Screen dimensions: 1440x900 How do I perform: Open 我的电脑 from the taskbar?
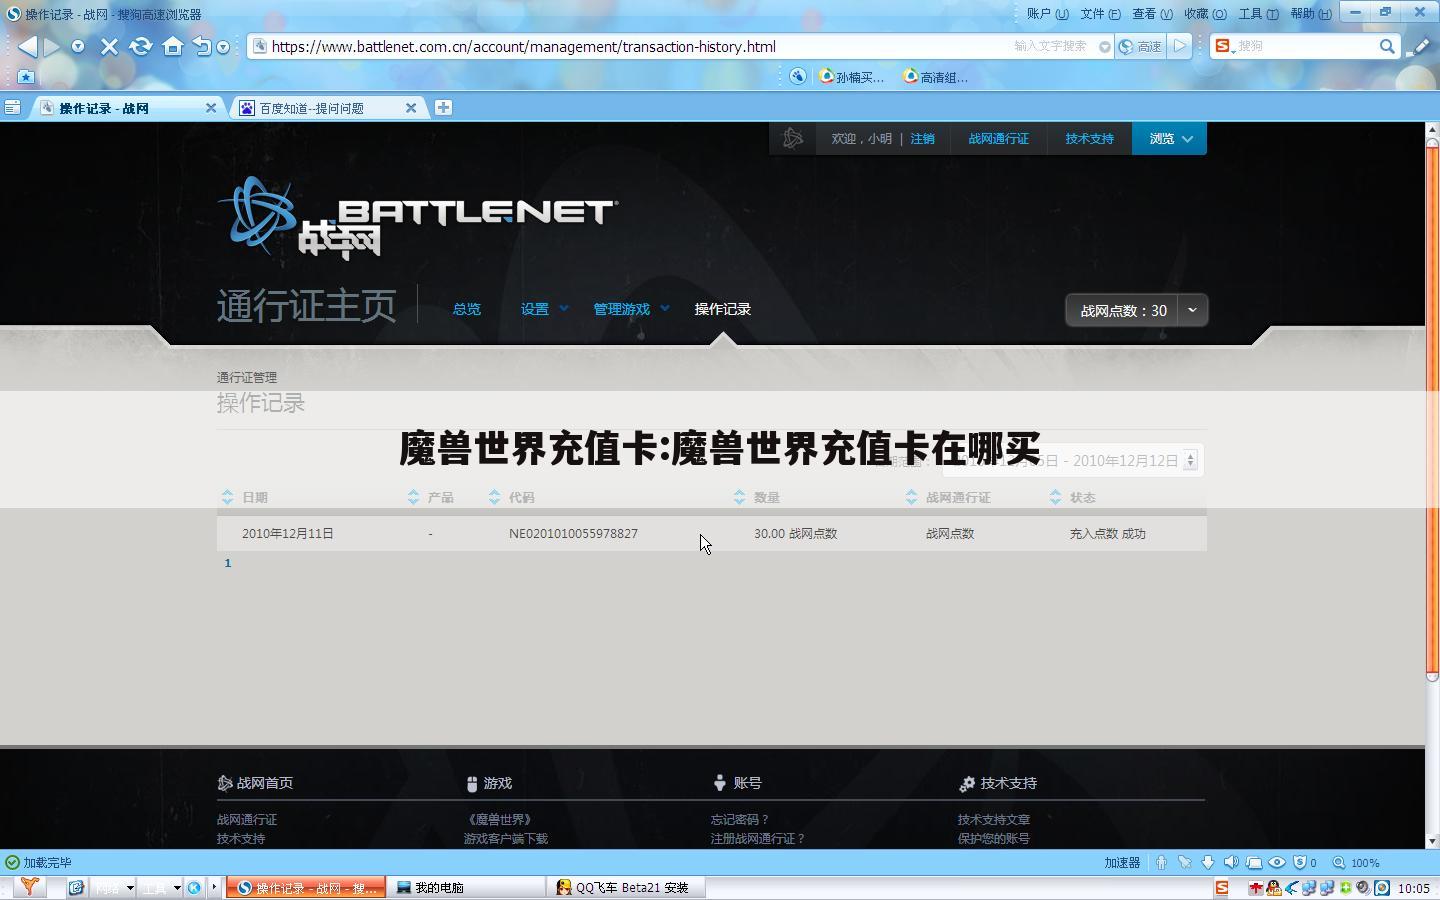[467, 887]
